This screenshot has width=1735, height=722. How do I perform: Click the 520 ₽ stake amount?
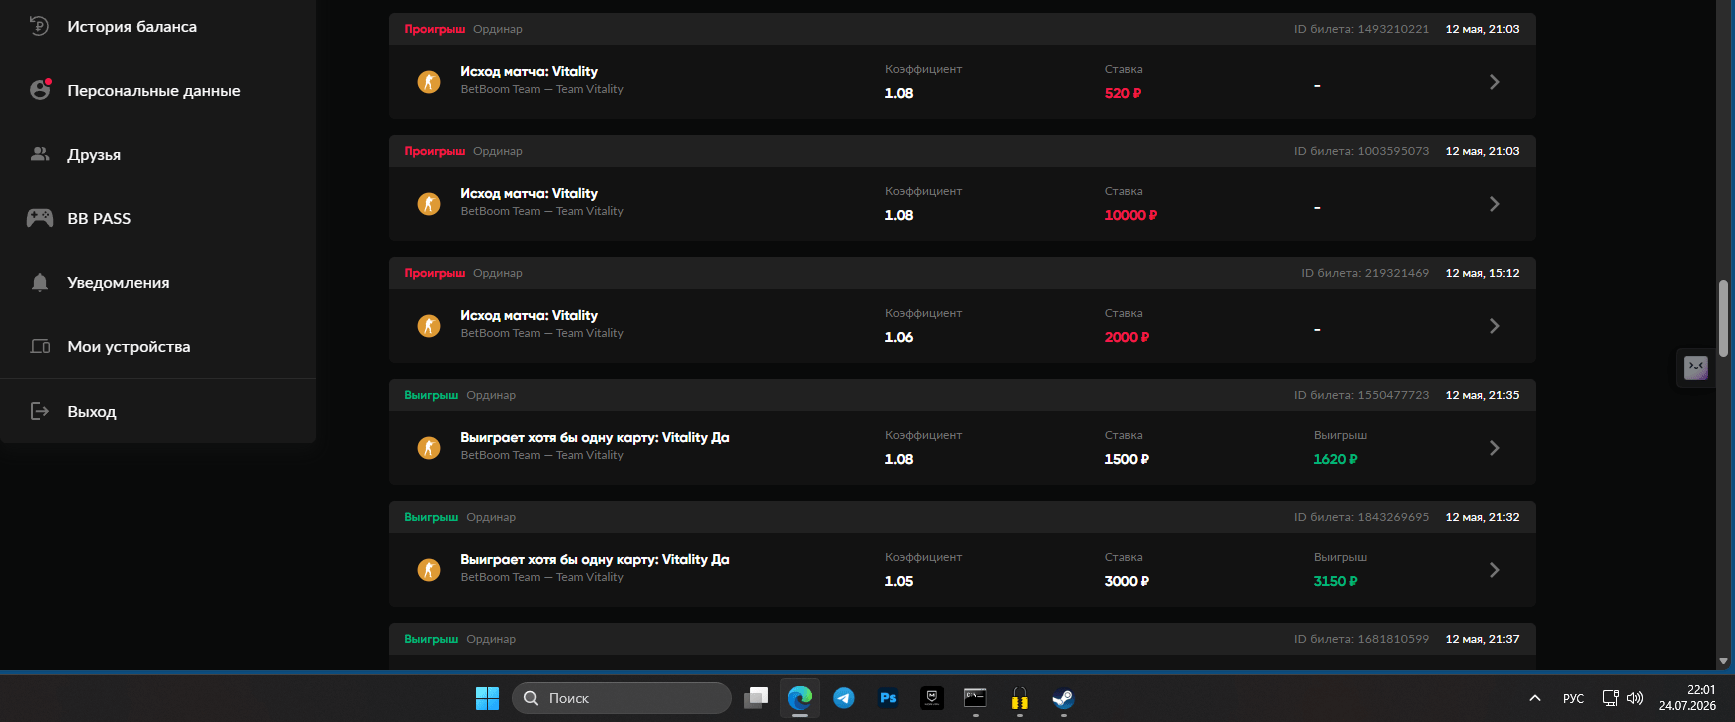pyautogui.click(x=1123, y=93)
